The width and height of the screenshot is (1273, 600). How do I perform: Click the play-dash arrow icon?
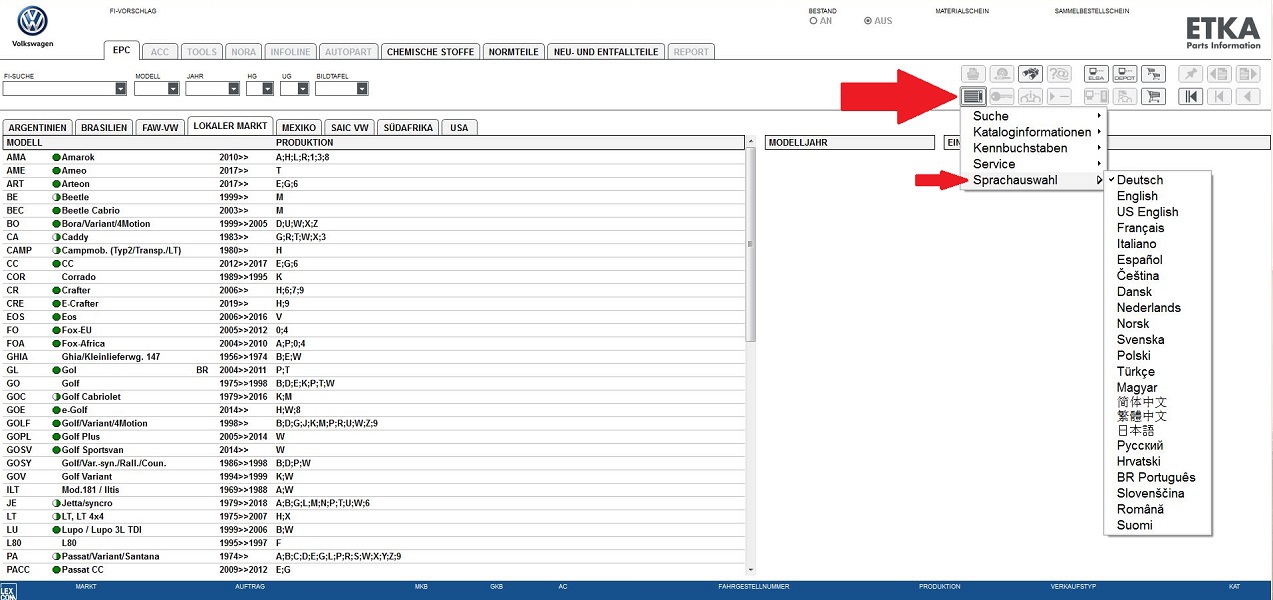point(1059,96)
